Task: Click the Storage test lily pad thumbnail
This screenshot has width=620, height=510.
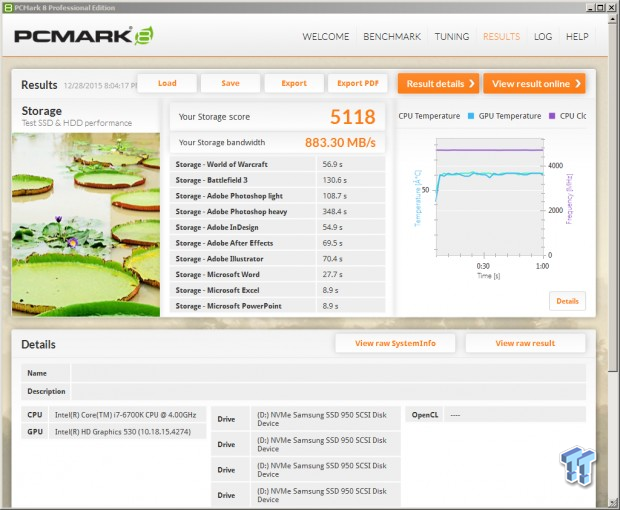Action: 86,225
